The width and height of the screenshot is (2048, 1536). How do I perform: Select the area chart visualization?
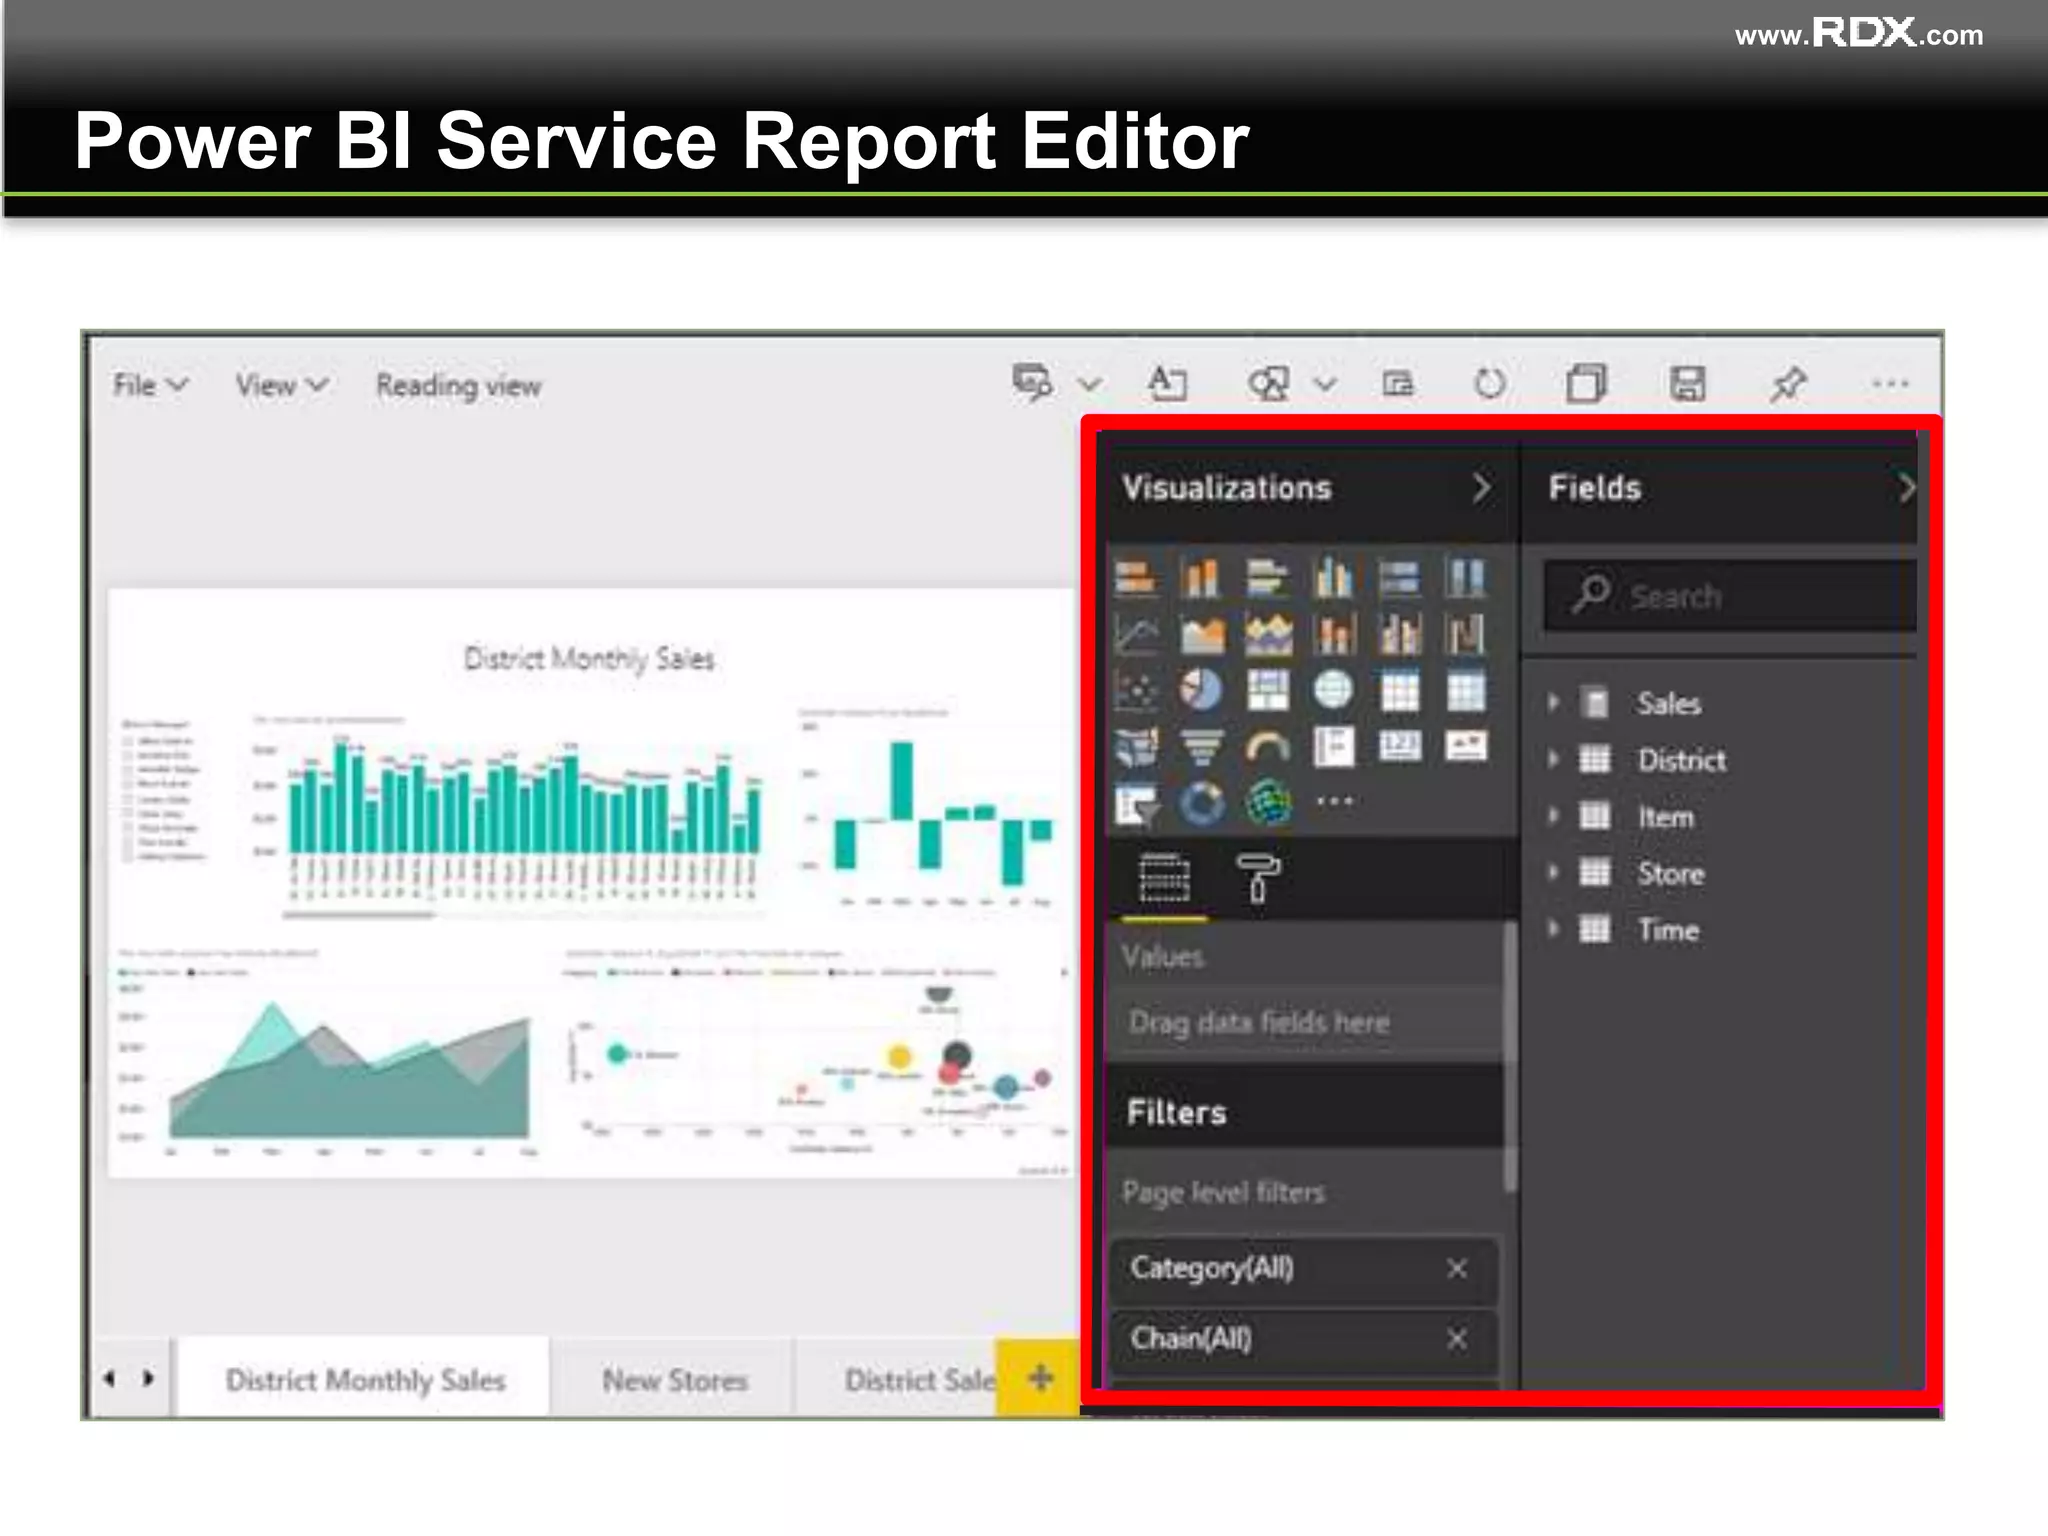1202,634
